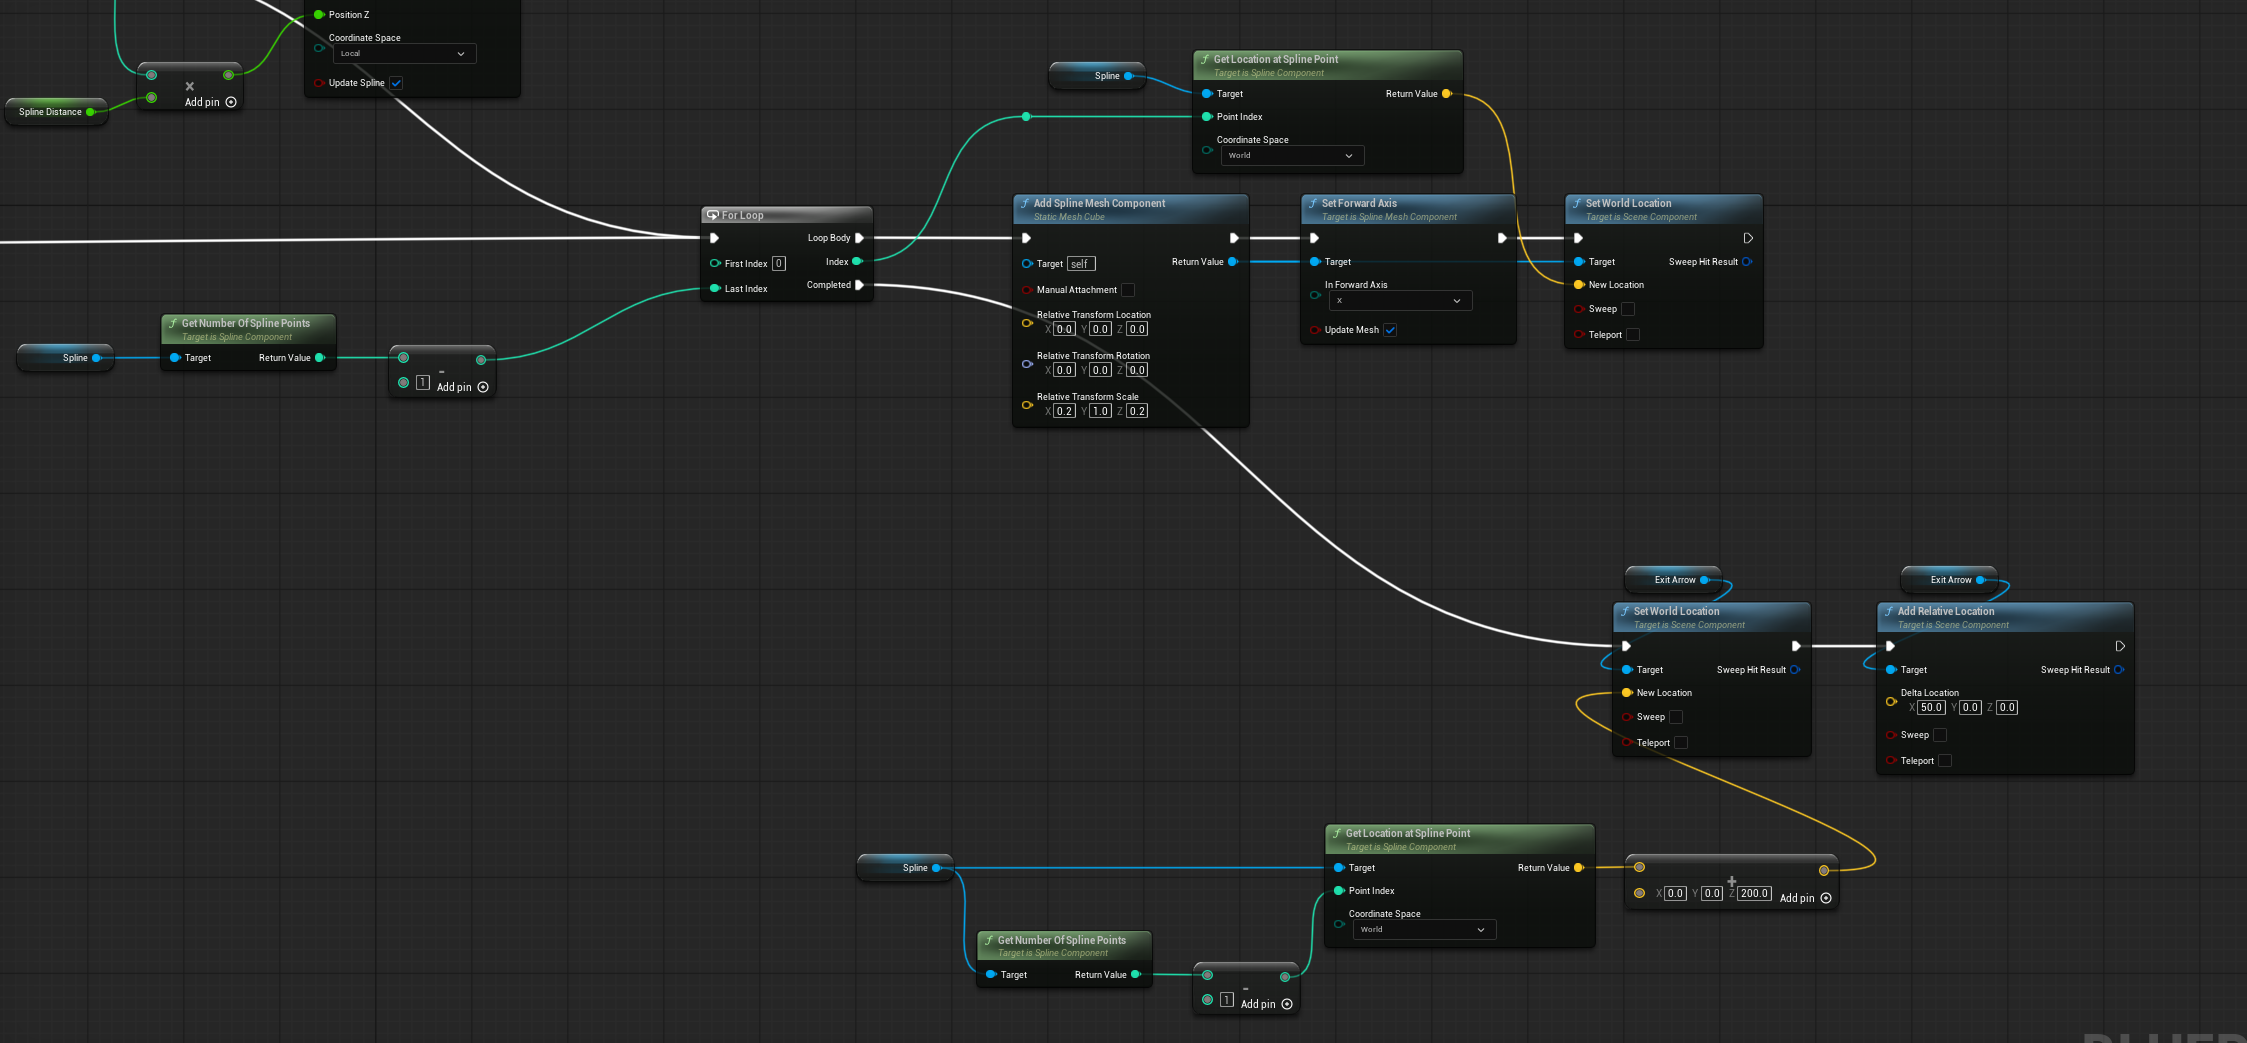Click bottom Get Location Return Value pin
The height and width of the screenshot is (1043, 2247).
1579,868
